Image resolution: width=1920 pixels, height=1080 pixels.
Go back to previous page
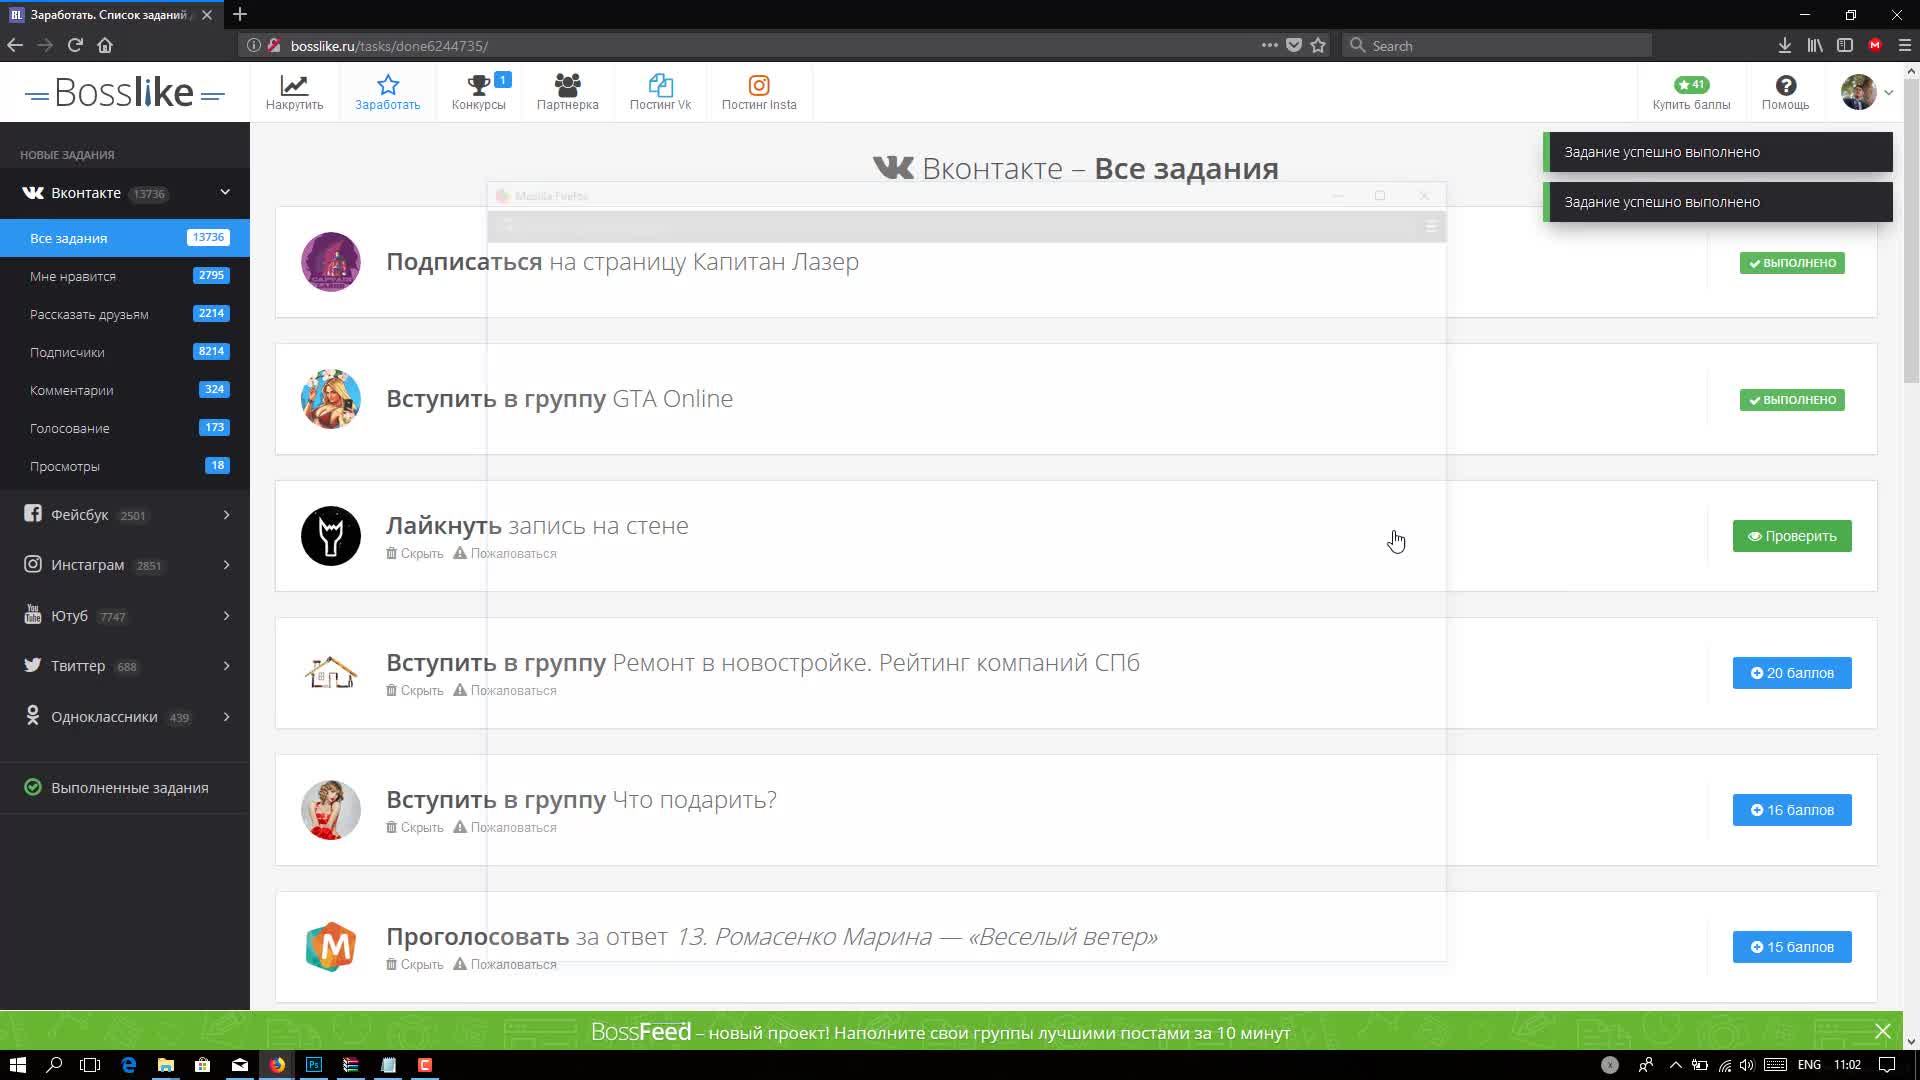(15, 45)
